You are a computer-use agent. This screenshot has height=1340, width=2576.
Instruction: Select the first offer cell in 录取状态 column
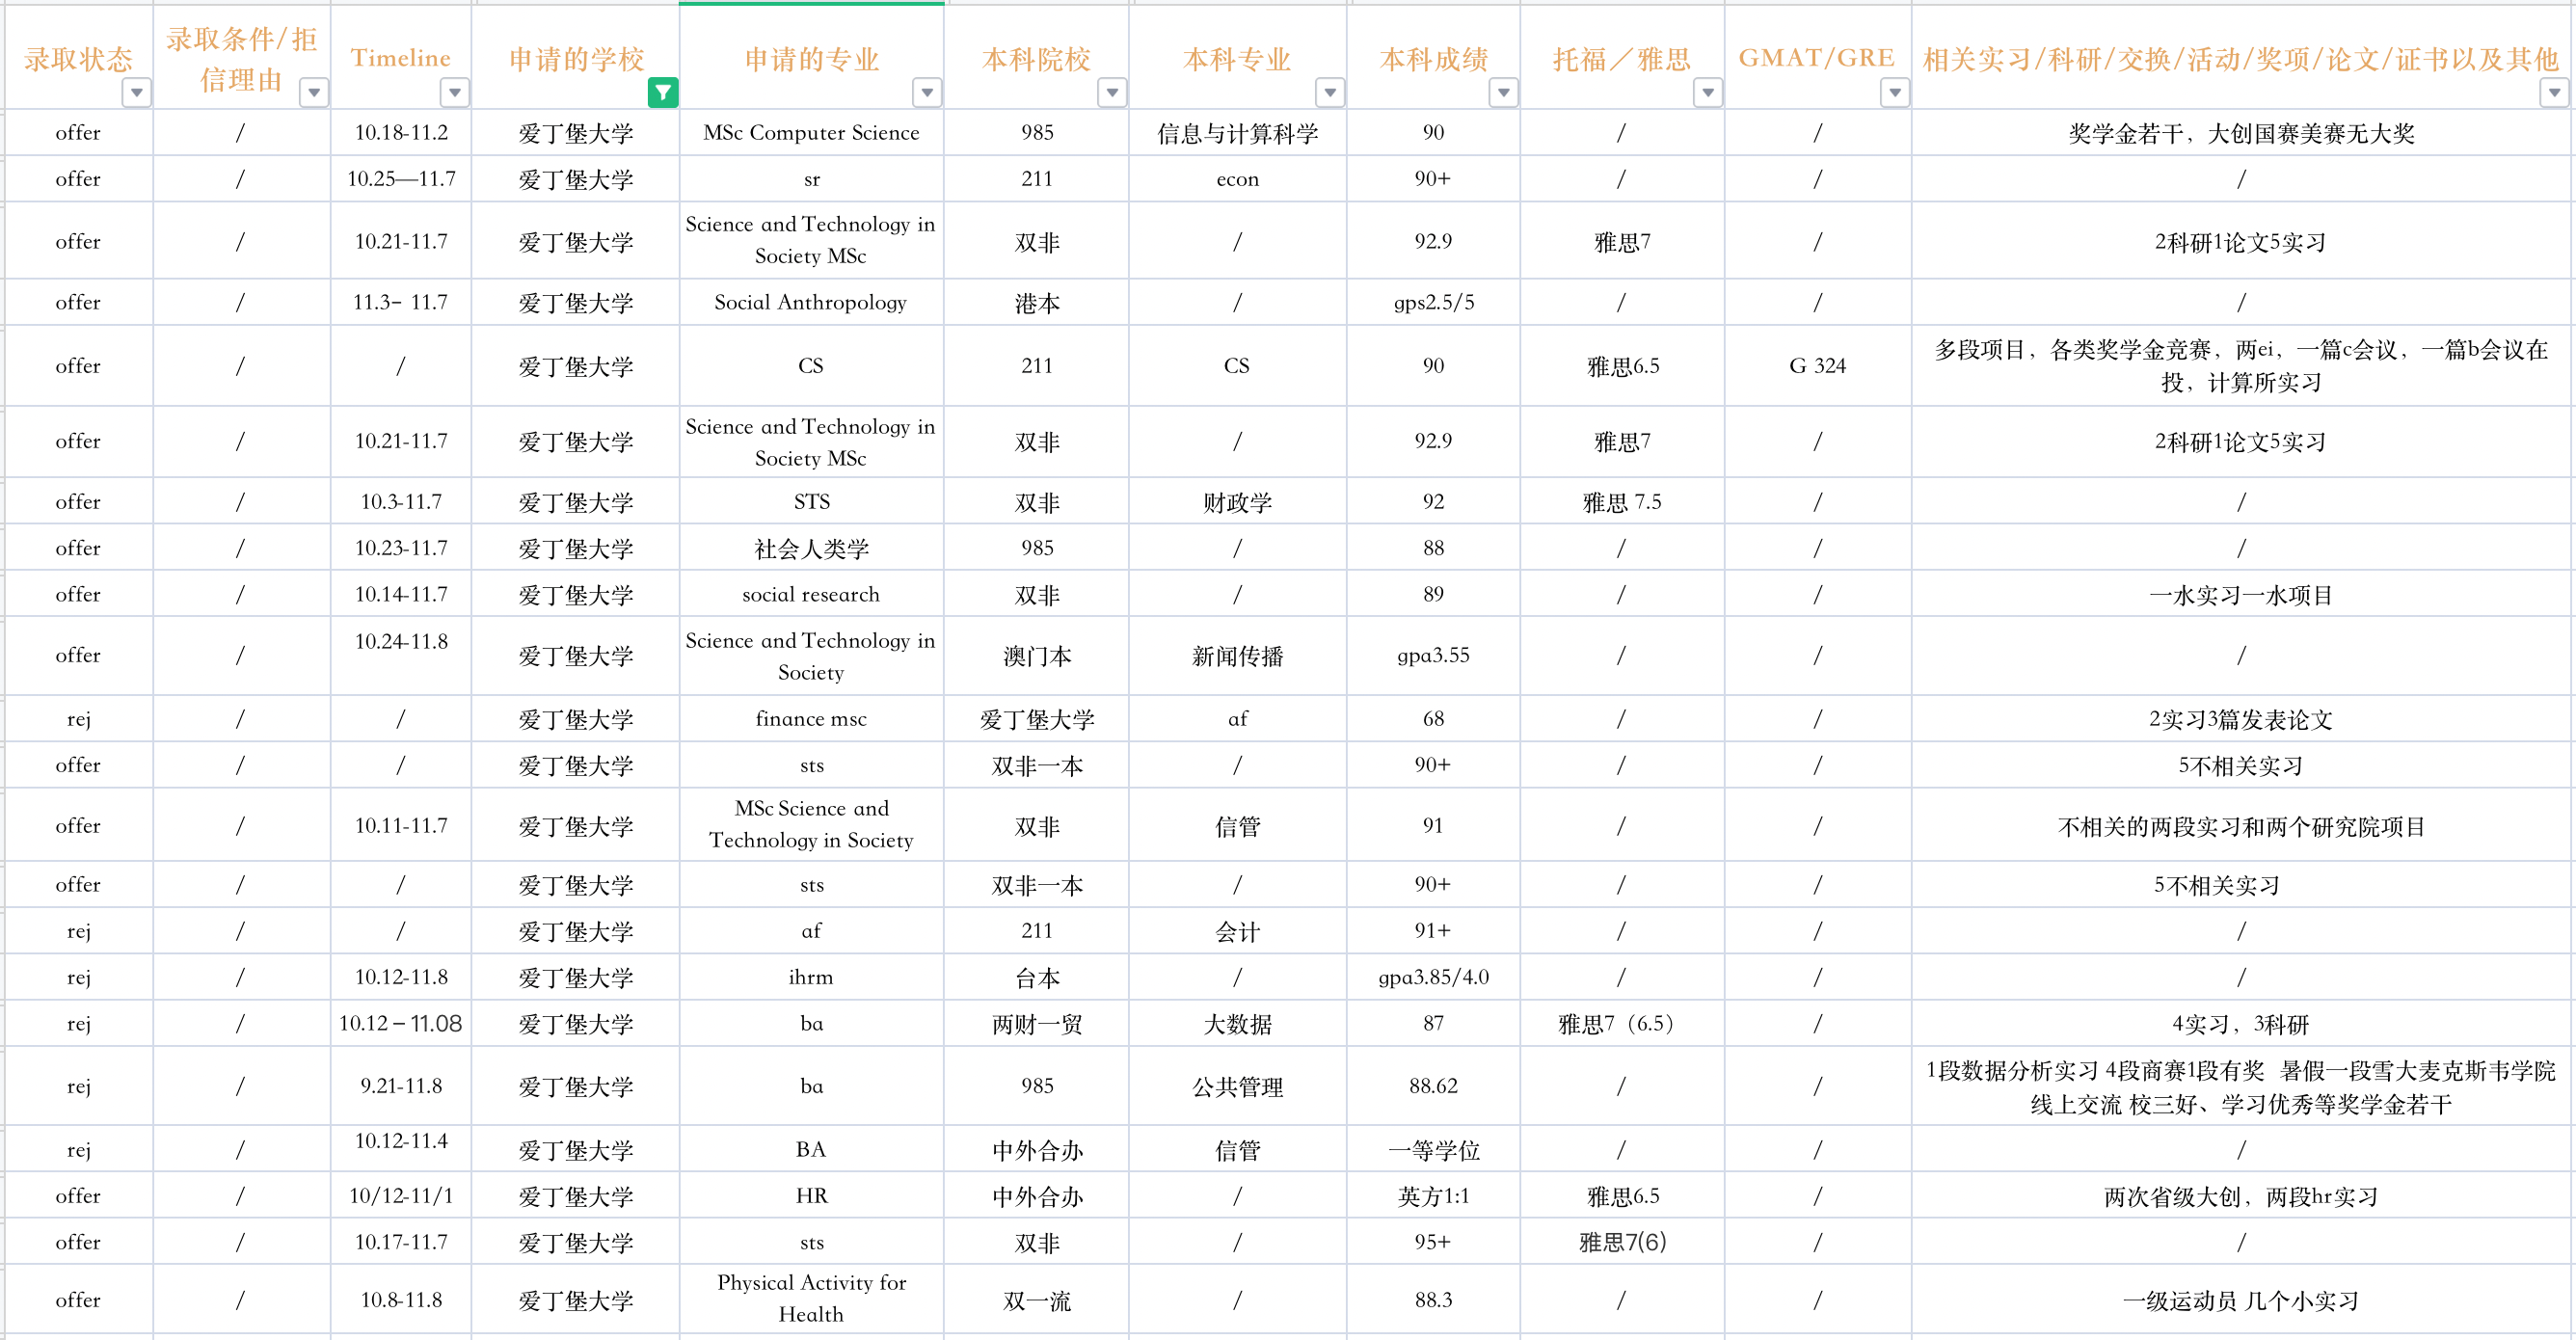point(78,132)
